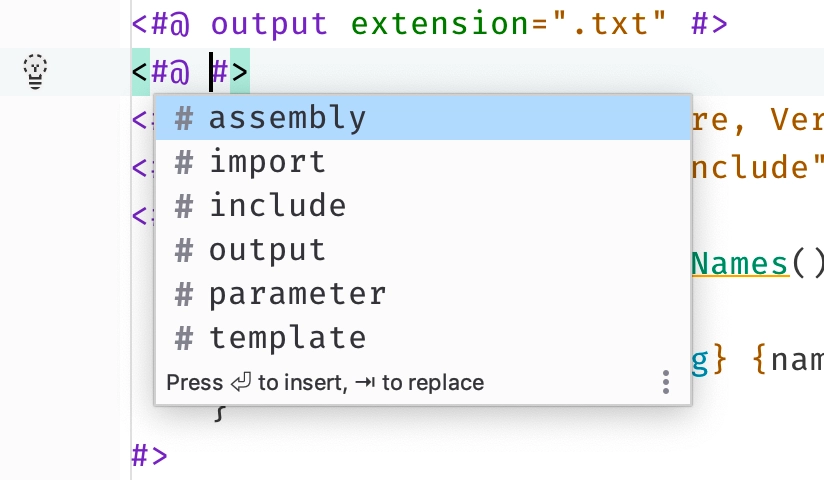Viewport: 824px width, 480px height.
Task: Click the underlined Names method reference
Action: (x=740, y=264)
